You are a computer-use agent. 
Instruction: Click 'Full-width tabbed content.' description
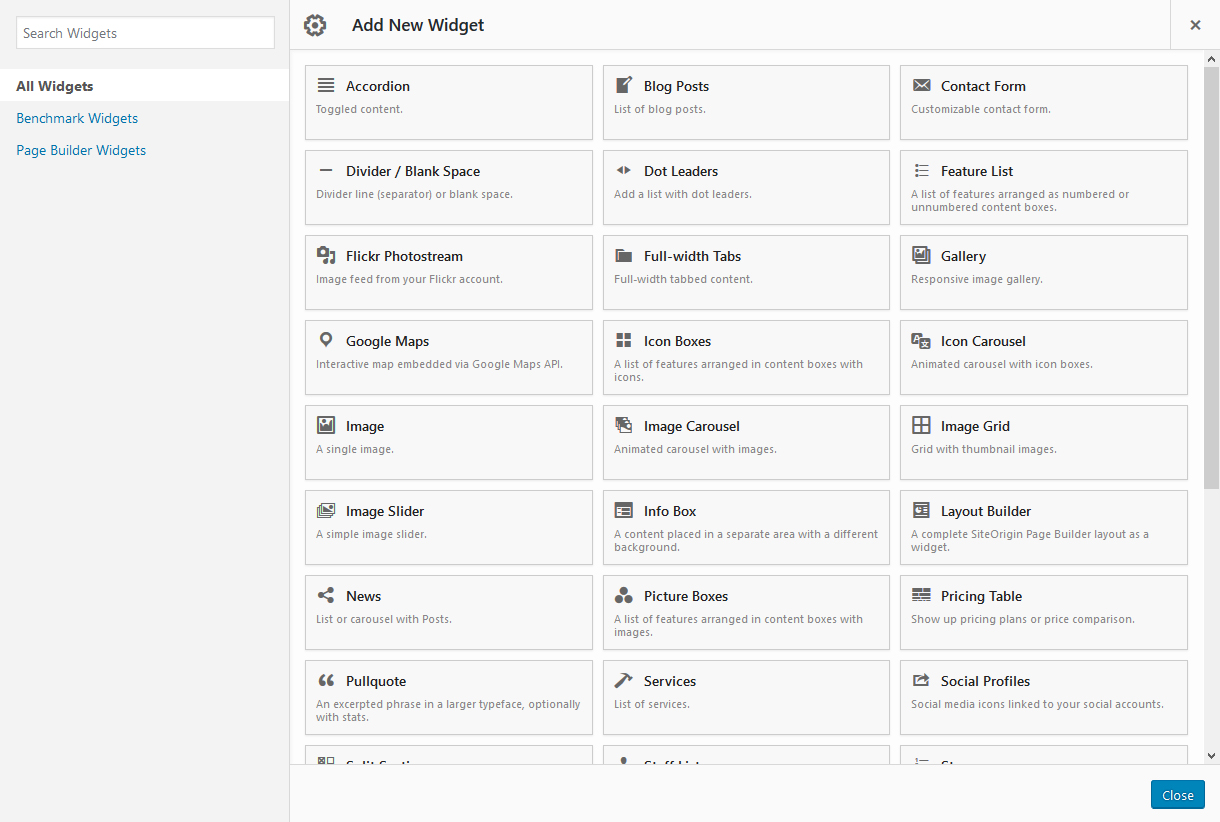click(683, 279)
